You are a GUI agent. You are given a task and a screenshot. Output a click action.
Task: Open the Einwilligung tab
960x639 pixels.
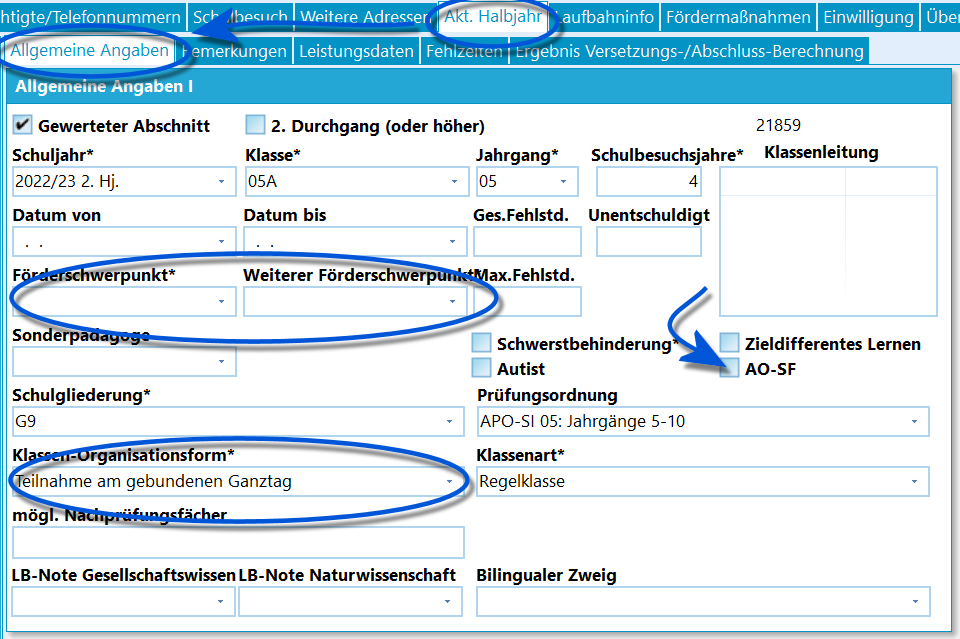[x=868, y=17]
